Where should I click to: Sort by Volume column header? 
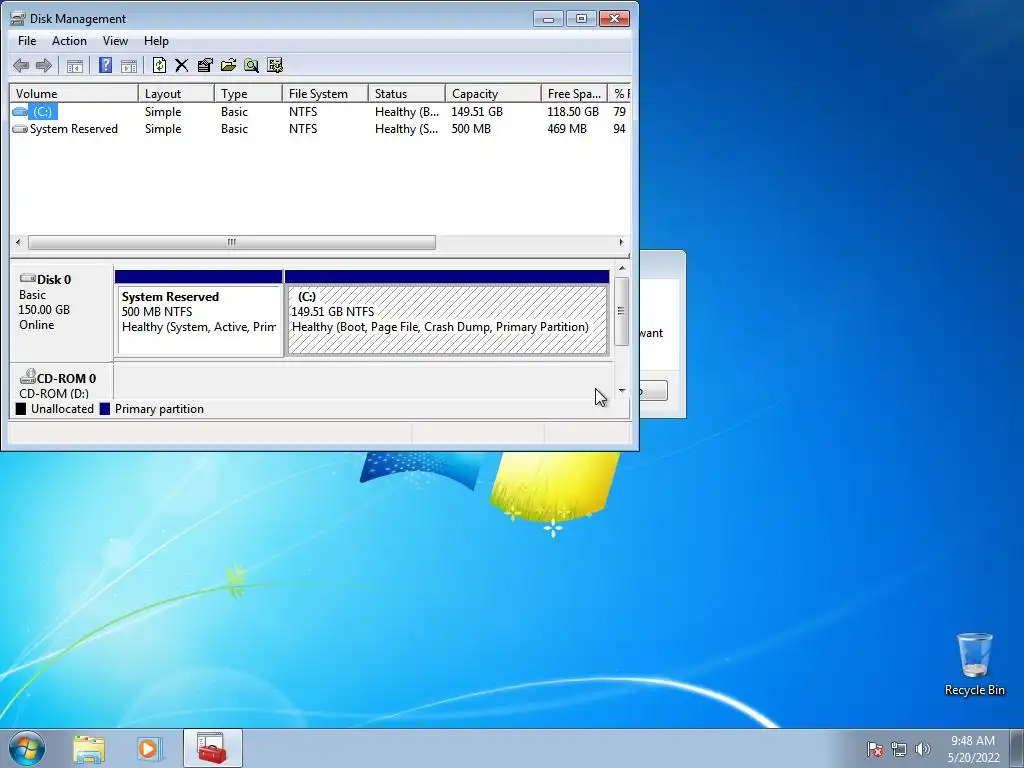click(74, 93)
